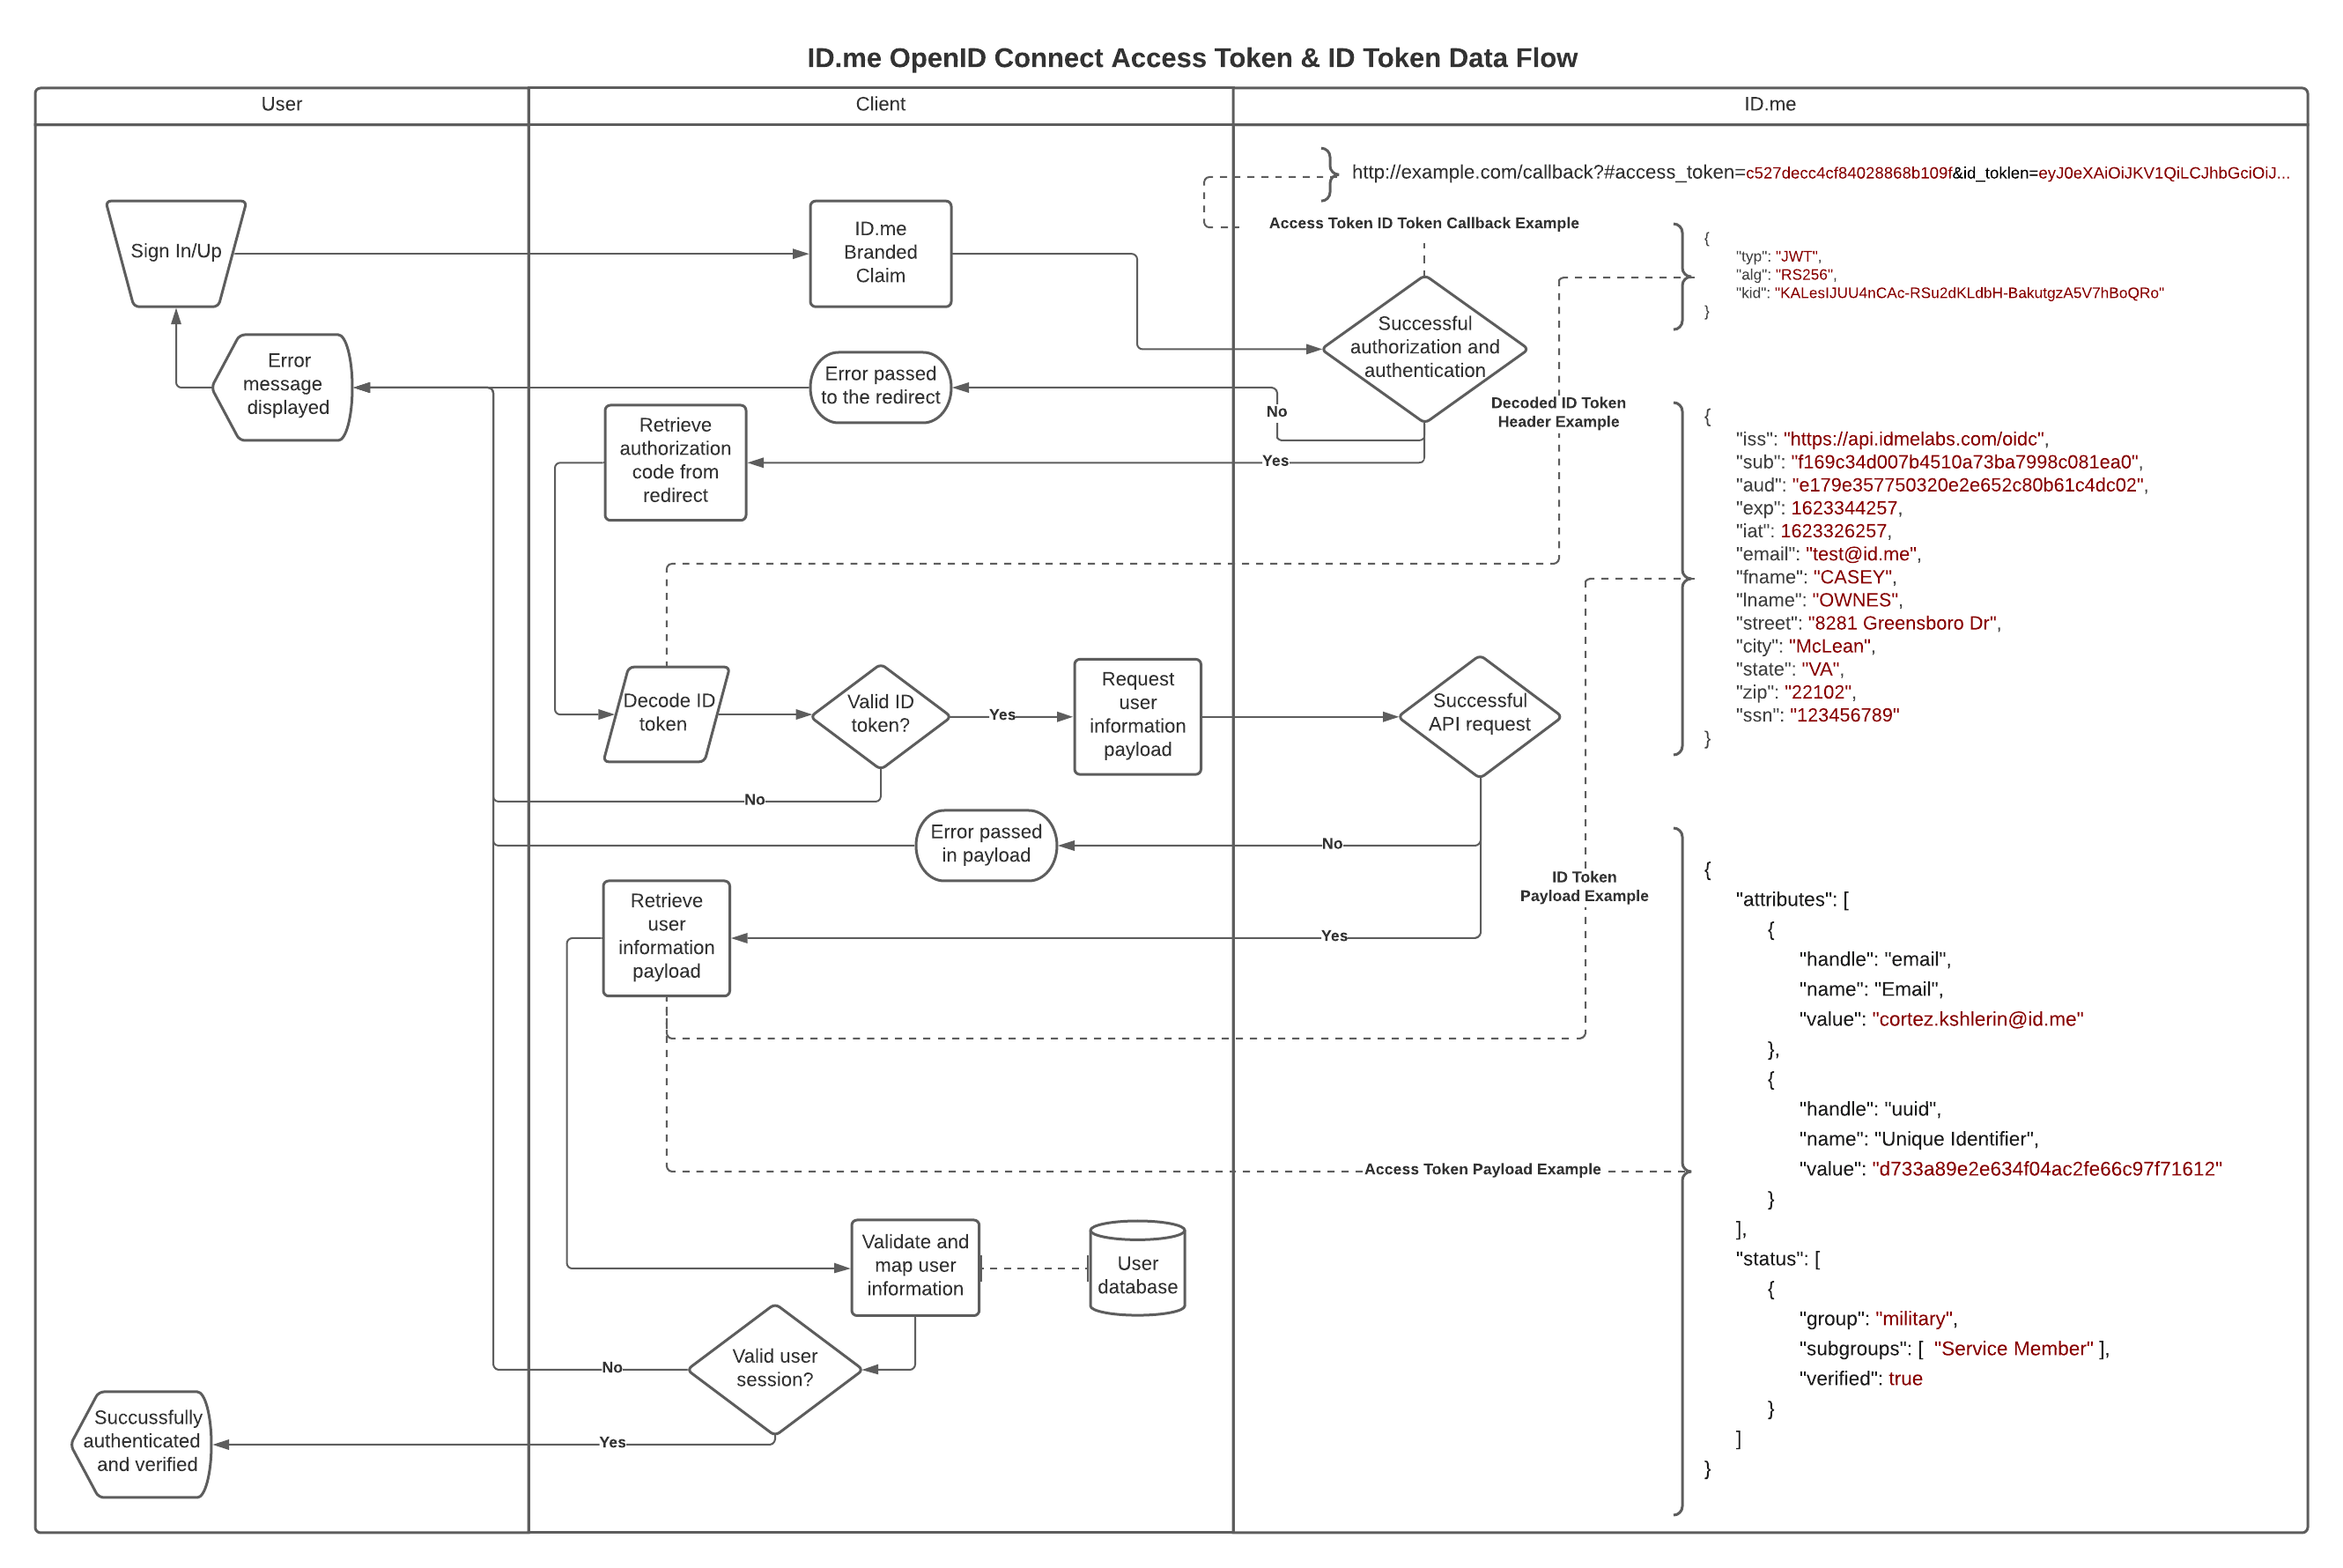Click the No label below Valid ID token?
This screenshot has width=2343, height=1568.
pos(754,800)
